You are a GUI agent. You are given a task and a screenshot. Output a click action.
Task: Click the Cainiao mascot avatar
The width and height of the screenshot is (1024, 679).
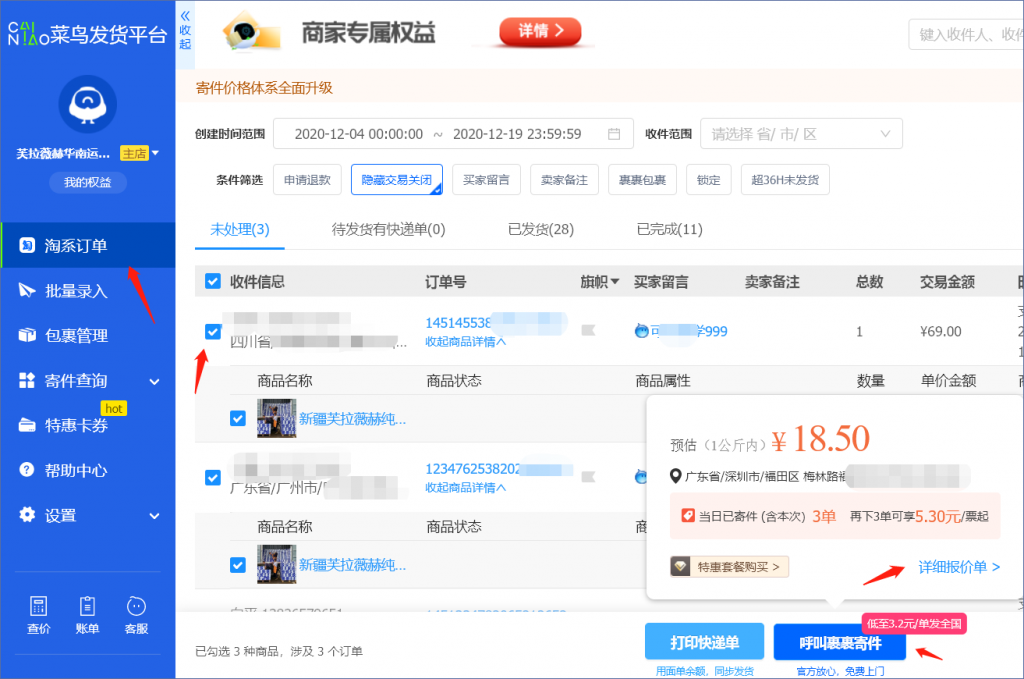pyautogui.click(x=88, y=104)
